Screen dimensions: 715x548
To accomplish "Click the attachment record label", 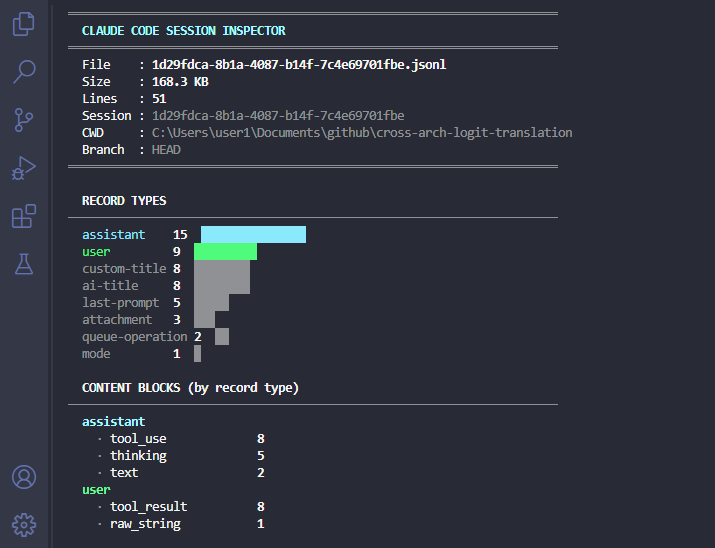I will point(117,320).
